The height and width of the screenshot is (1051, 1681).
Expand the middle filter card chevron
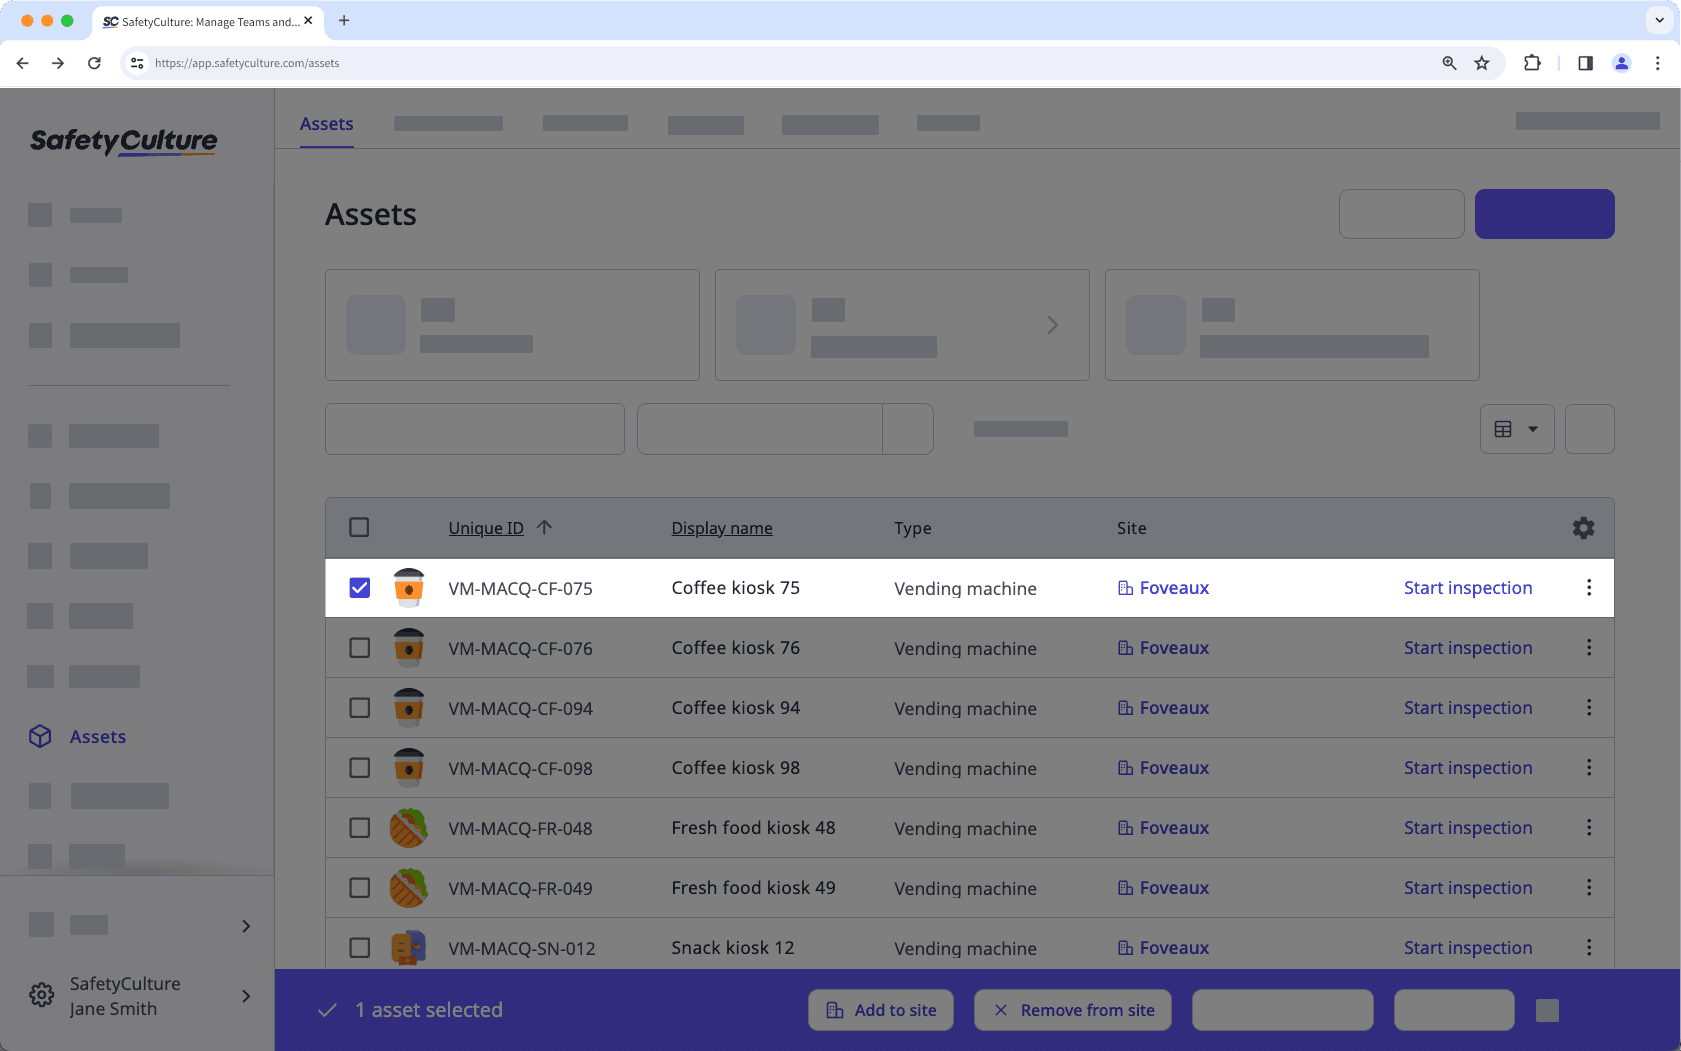pyautogui.click(x=1052, y=324)
